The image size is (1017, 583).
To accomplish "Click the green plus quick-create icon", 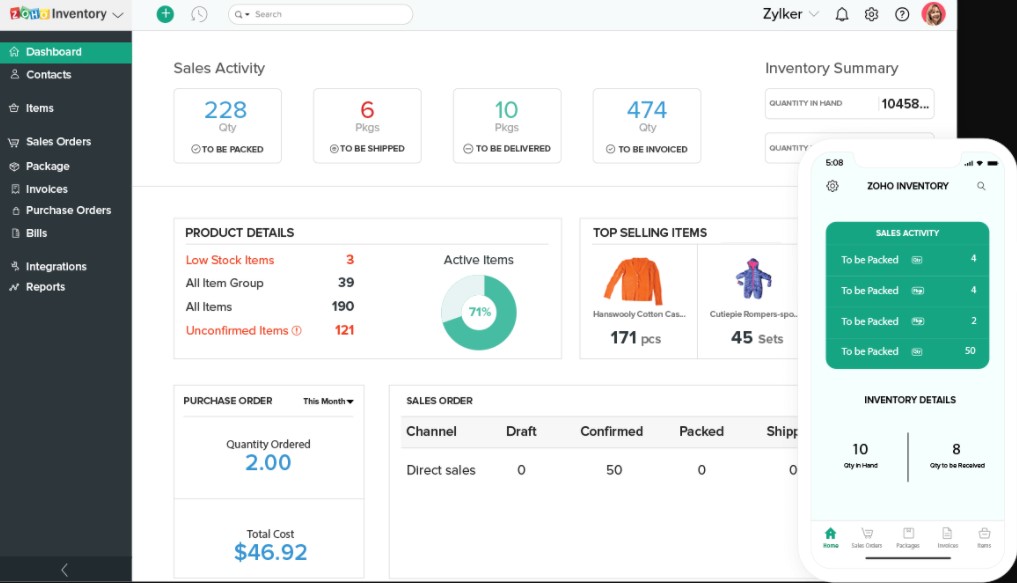I will click(165, 14).
